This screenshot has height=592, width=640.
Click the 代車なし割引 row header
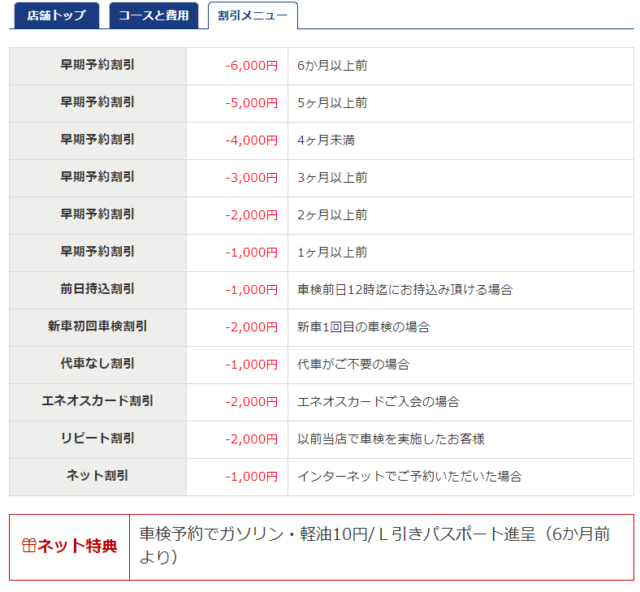(x=98, y=363)
